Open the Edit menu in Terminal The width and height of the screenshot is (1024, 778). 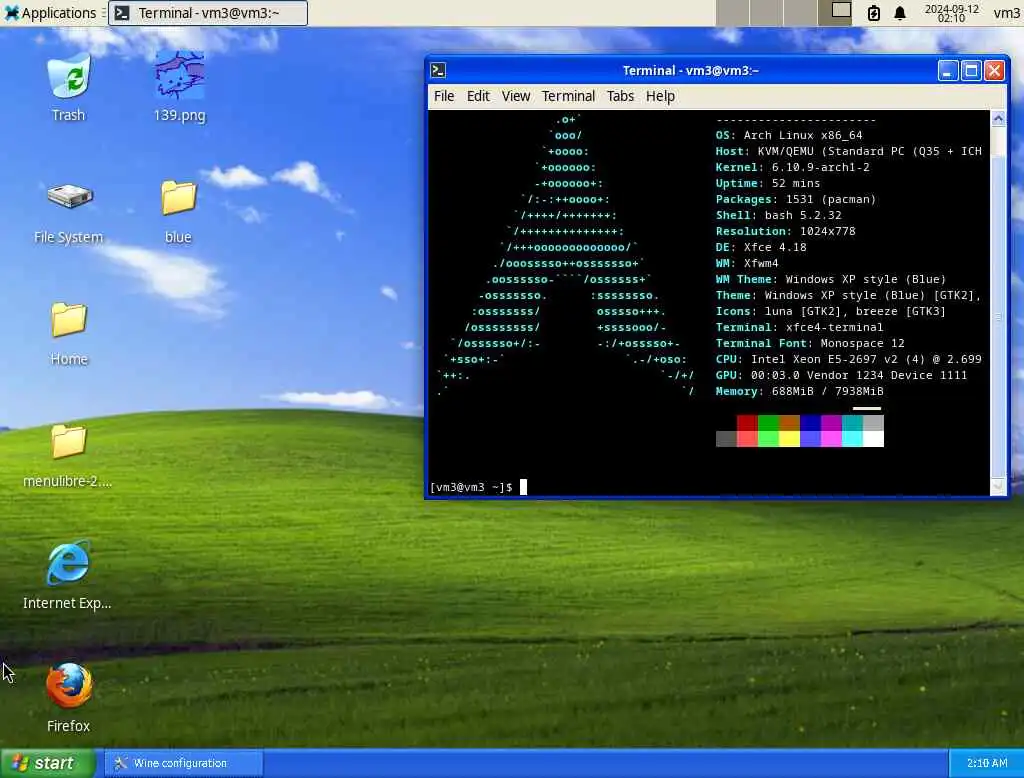(478, 96)
